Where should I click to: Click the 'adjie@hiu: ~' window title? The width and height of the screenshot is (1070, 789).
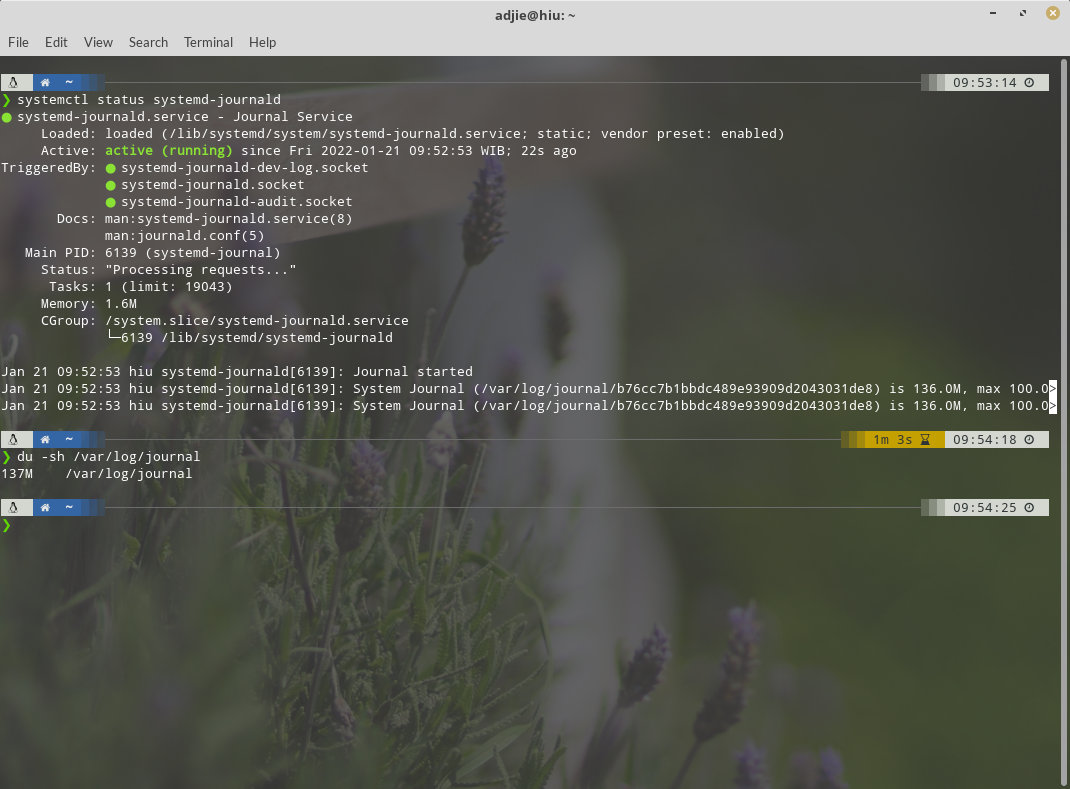click(535, 15)
